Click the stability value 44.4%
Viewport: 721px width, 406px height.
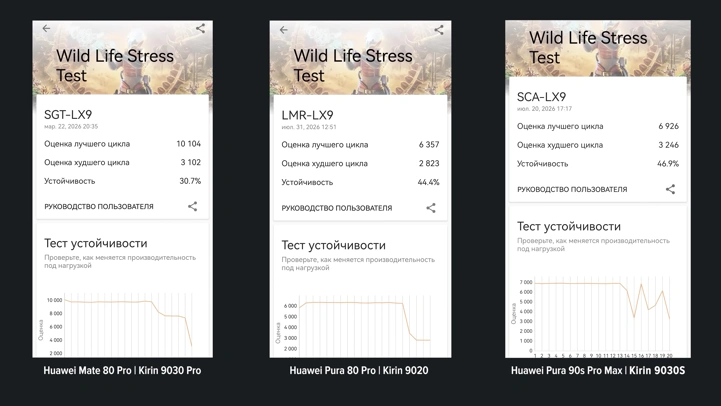tap(428, 182)
